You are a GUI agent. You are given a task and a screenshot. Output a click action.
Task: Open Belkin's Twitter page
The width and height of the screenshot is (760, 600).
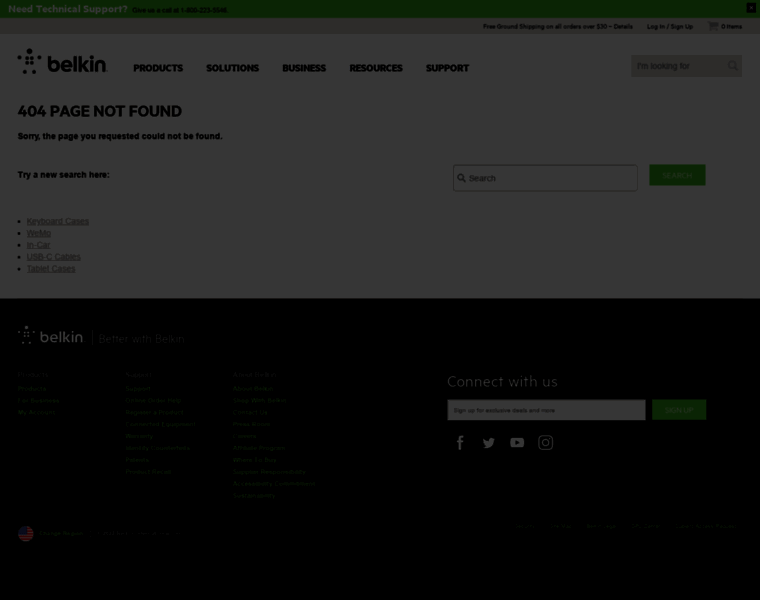point(489,443)
